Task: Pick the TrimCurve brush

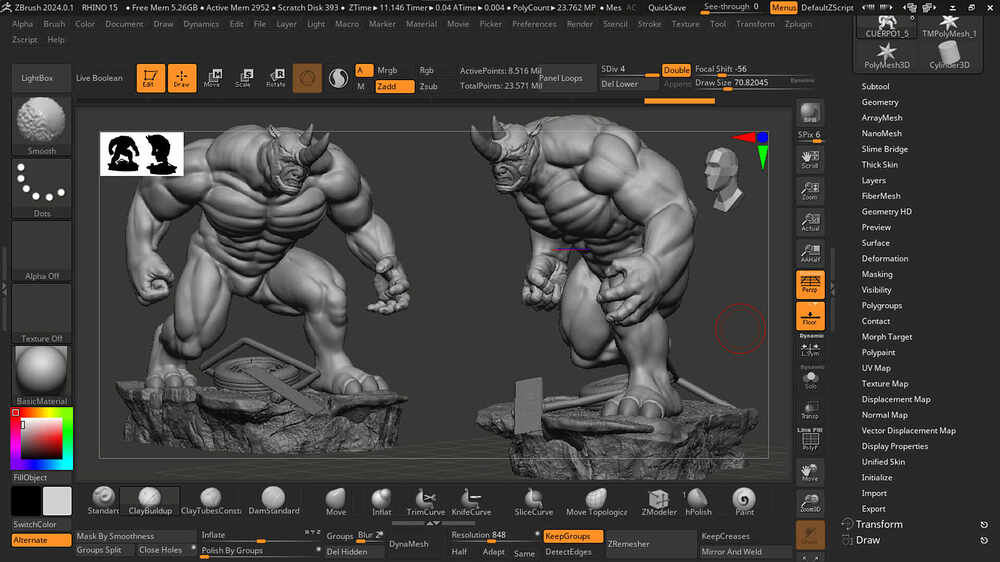Action: click(425, 501)
